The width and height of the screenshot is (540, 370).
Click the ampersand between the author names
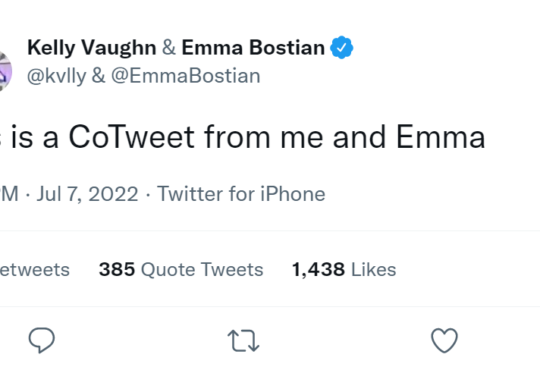[x=169, y=48]
